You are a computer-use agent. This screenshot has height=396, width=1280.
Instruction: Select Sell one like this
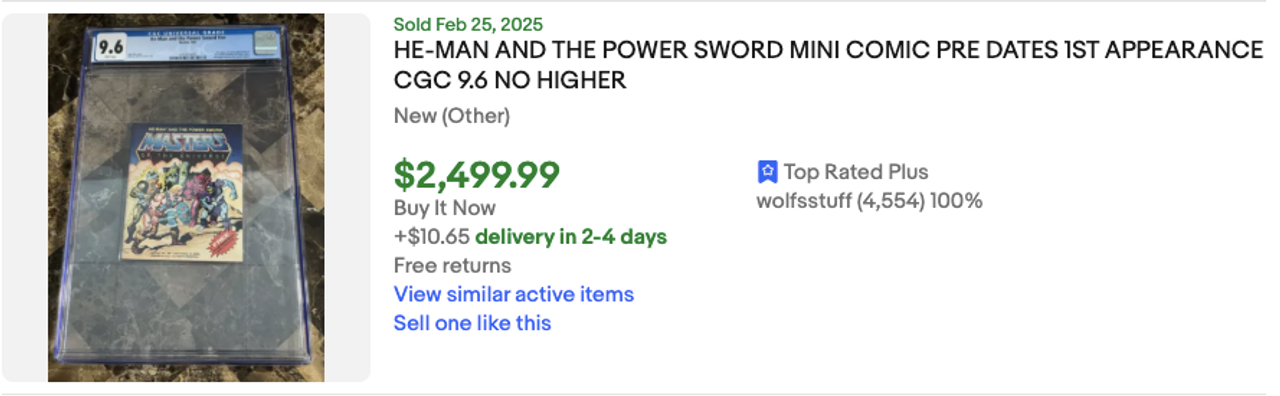click(472, 323)
